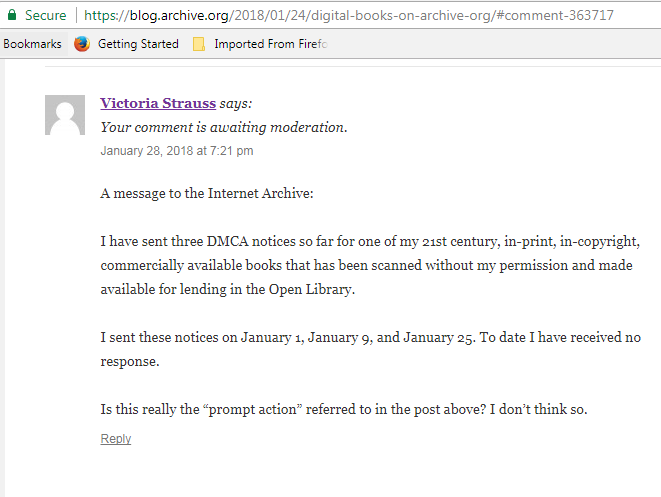Click the green padlock security icon
661x497 pixels.
(x=12, y=15)
